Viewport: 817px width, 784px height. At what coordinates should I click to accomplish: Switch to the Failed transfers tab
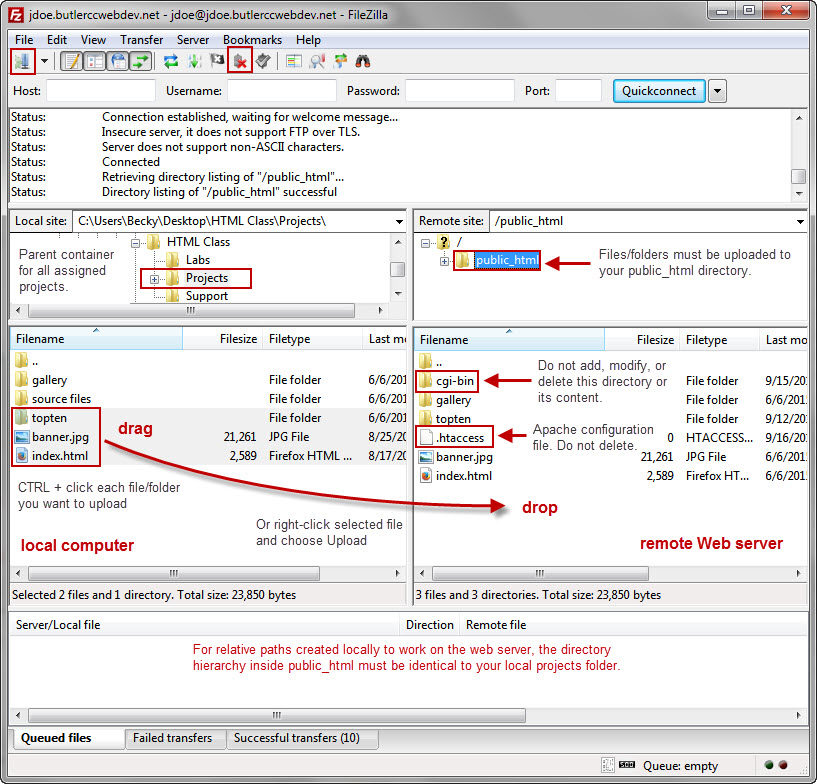pos(175,739)
